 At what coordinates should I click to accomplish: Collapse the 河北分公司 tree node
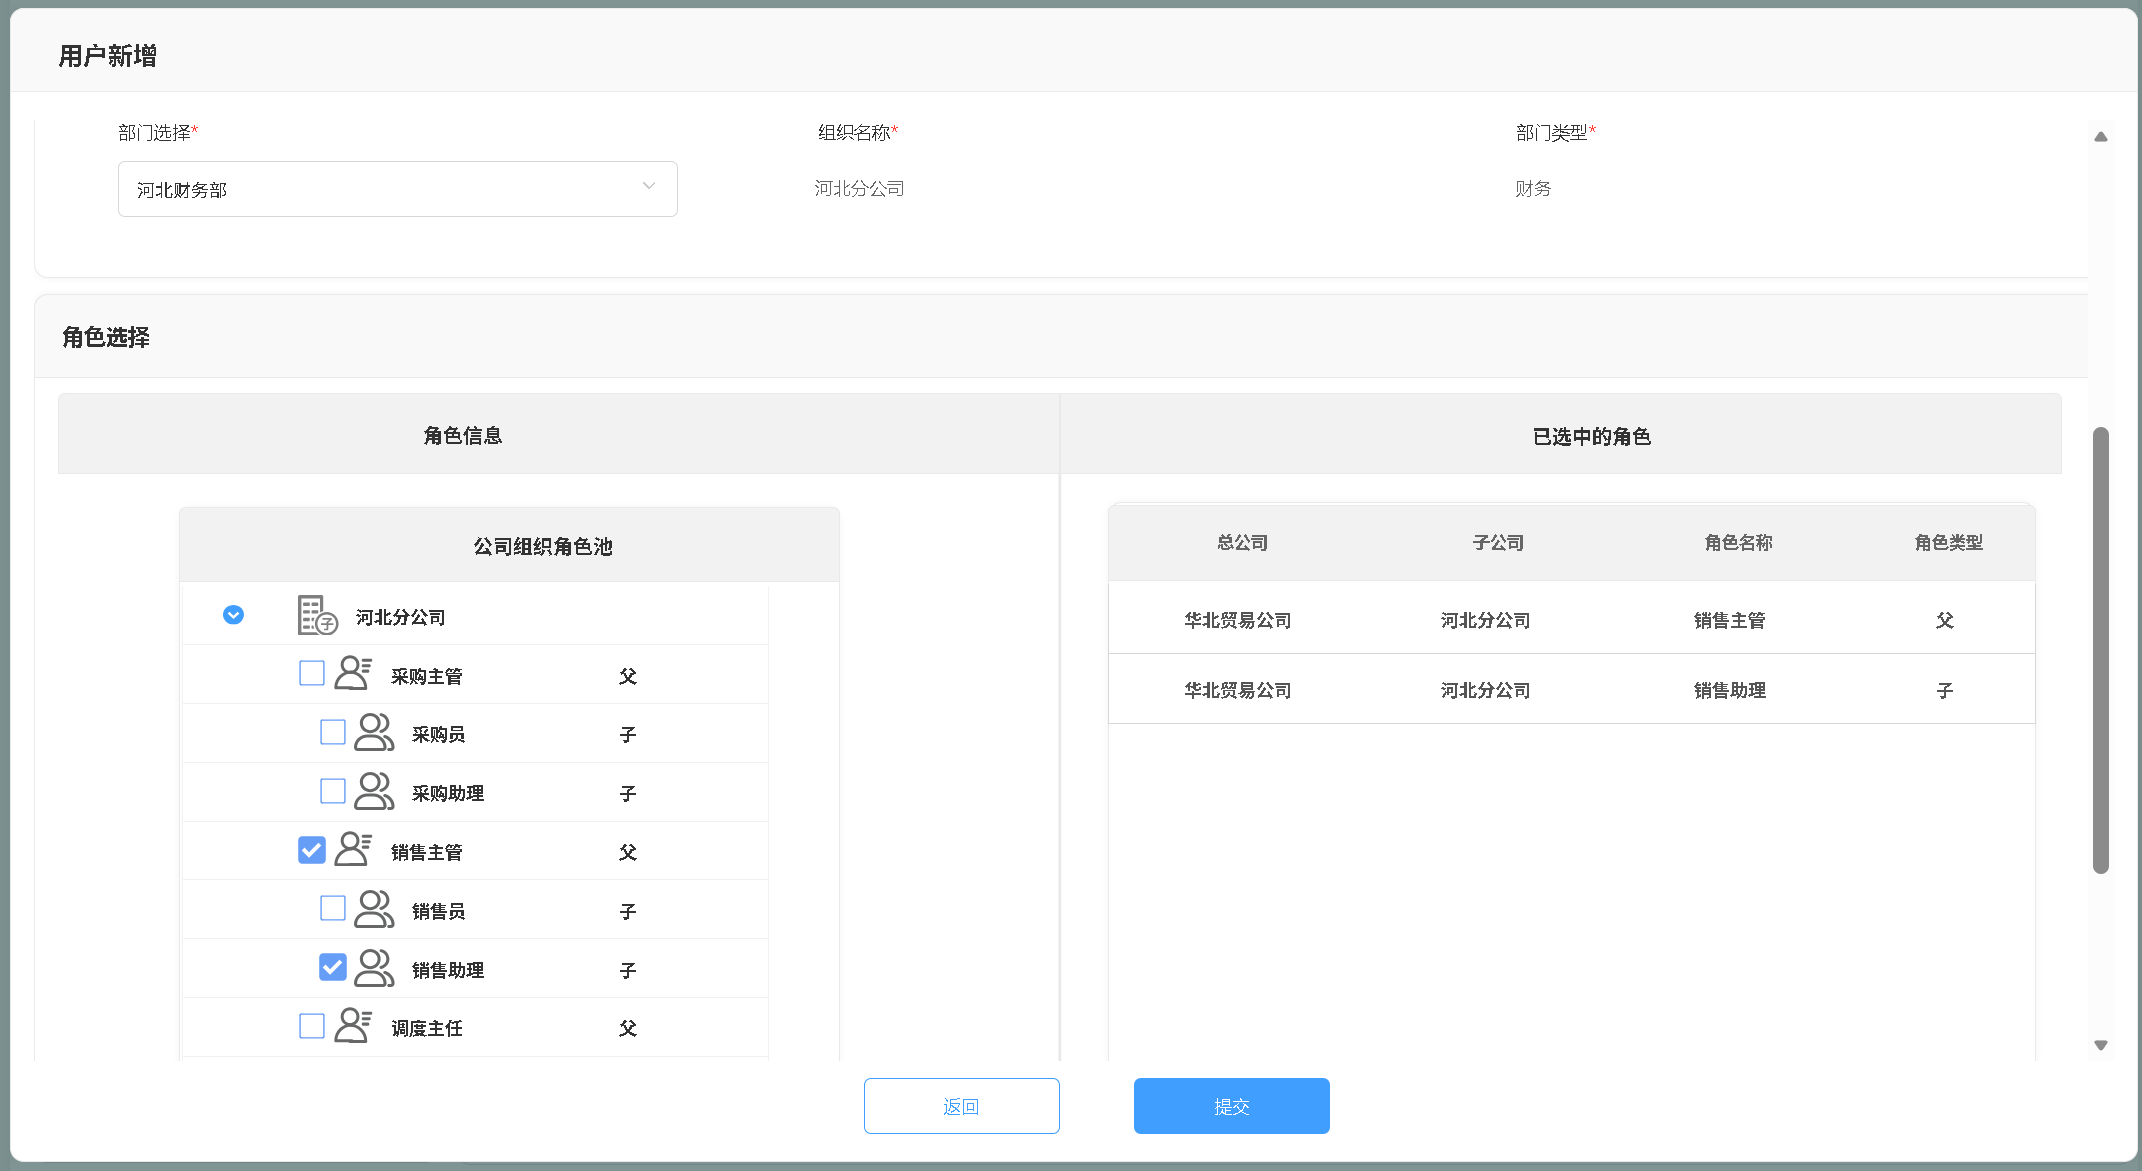coord(233,615)
